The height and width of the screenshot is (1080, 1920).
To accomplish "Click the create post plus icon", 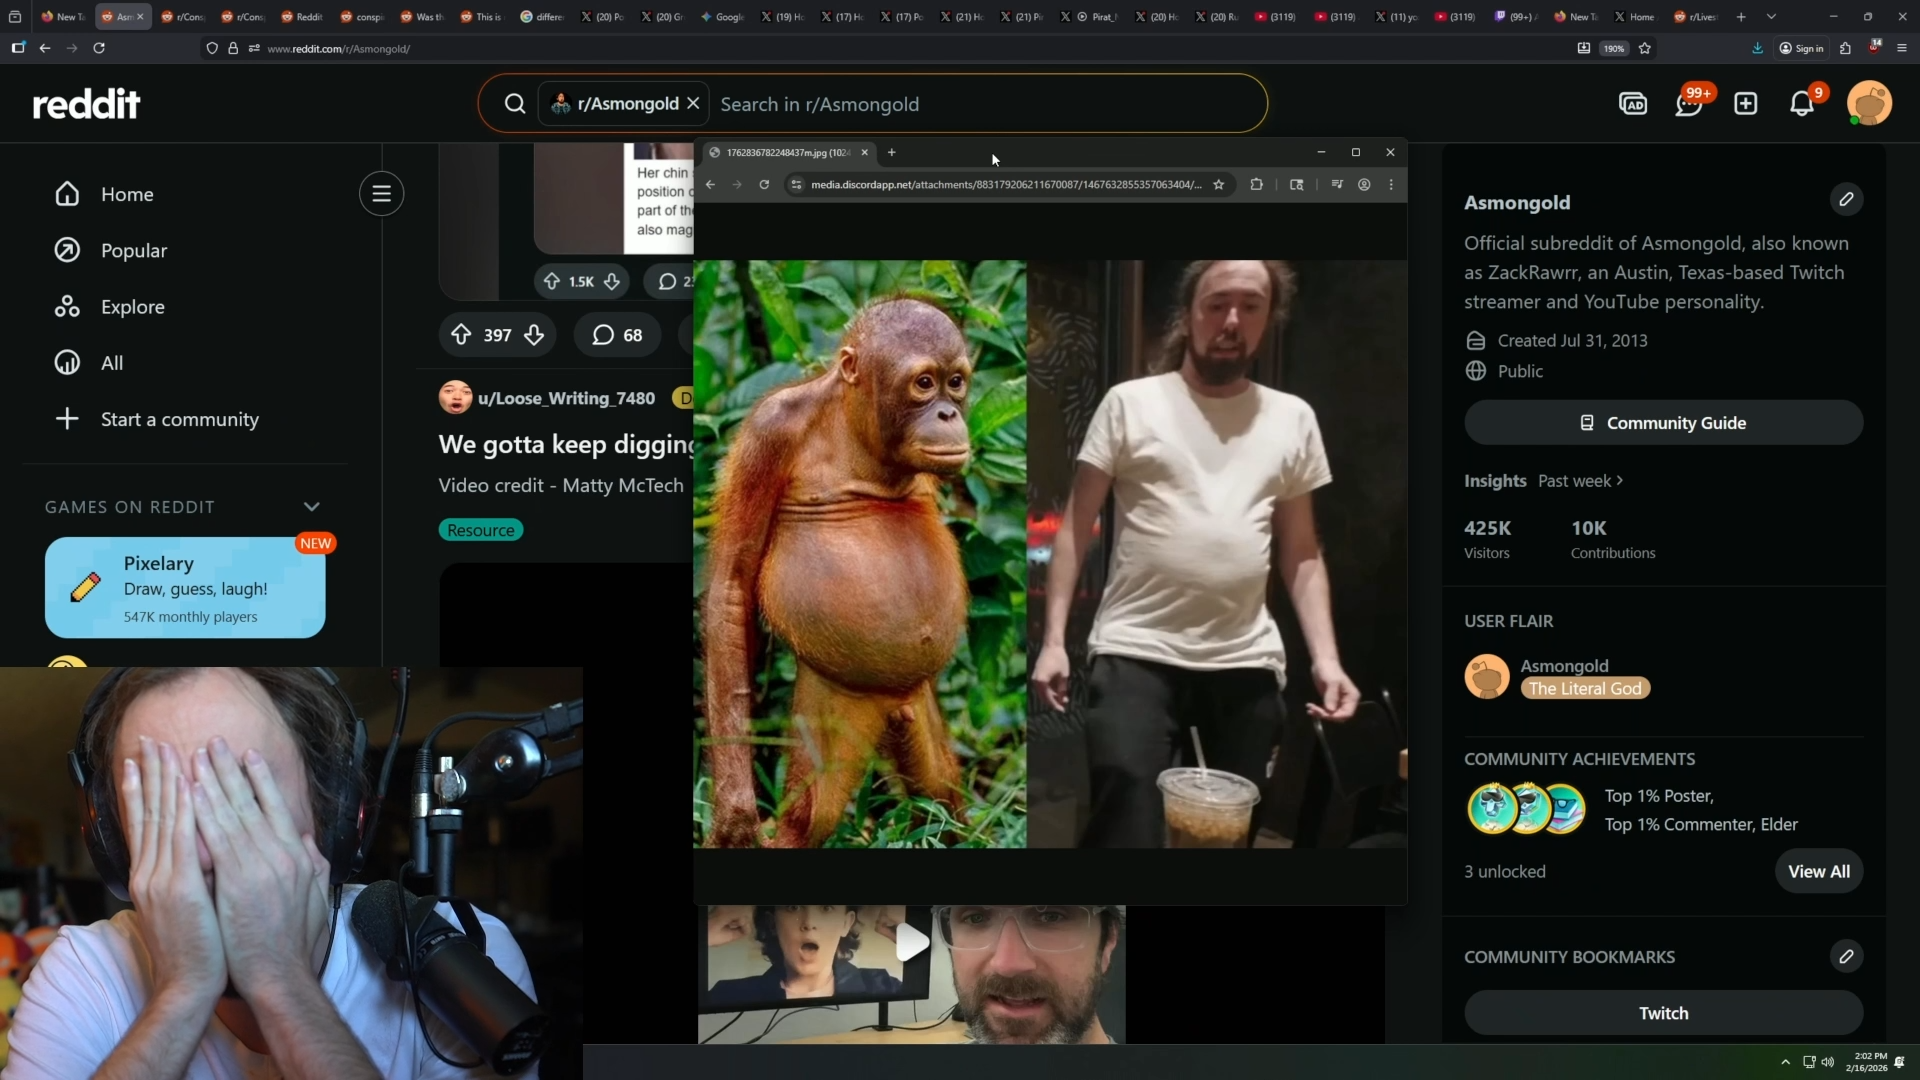I will pos(1745,104).
